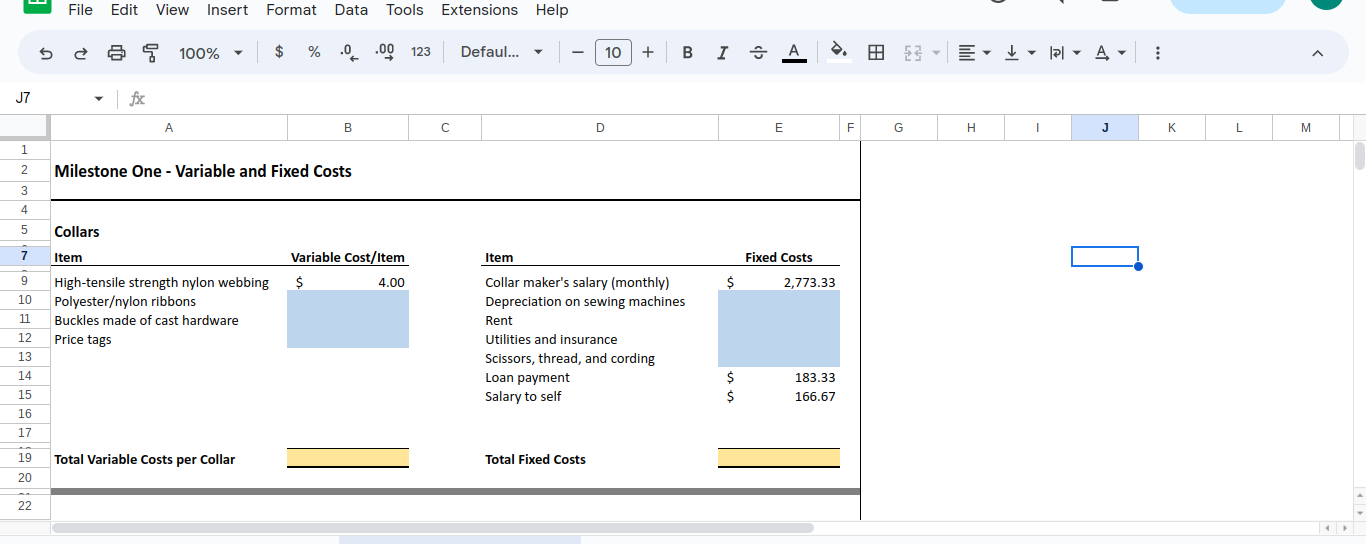Open the Extensions menu
The width and height of the screenshot is (1366, 544).
[479, 10]
